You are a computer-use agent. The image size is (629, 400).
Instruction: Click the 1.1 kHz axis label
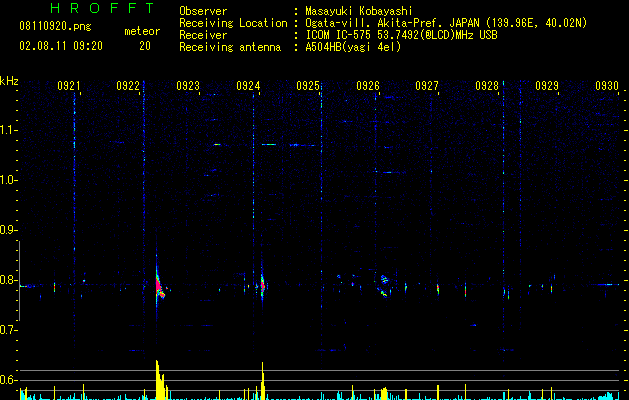pyautogui.click(x=9, y=130)
